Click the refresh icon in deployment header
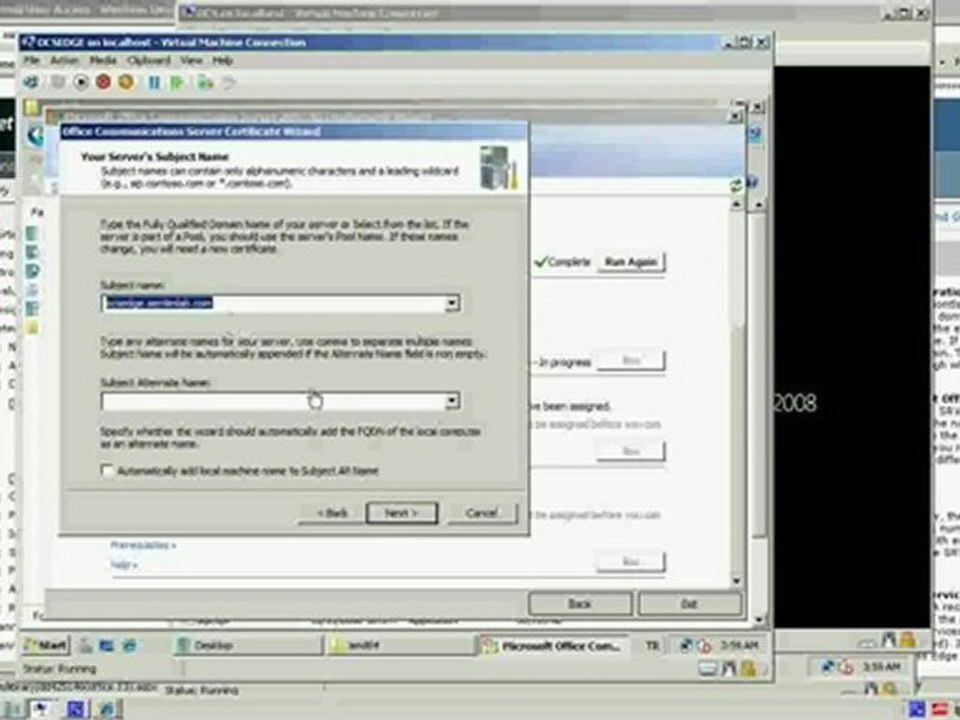Viewport: 960px width, 720px height. [x=737, y=186]
